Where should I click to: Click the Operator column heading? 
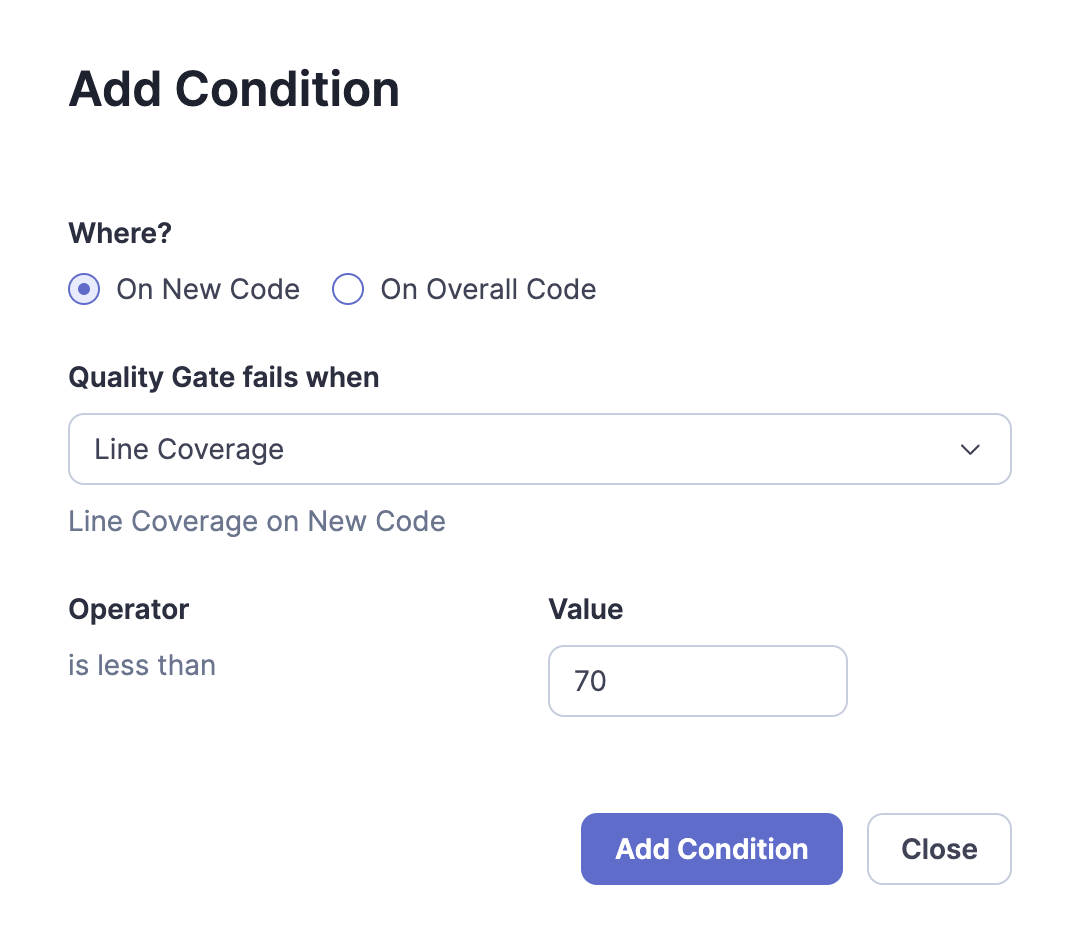coord(128,609)
